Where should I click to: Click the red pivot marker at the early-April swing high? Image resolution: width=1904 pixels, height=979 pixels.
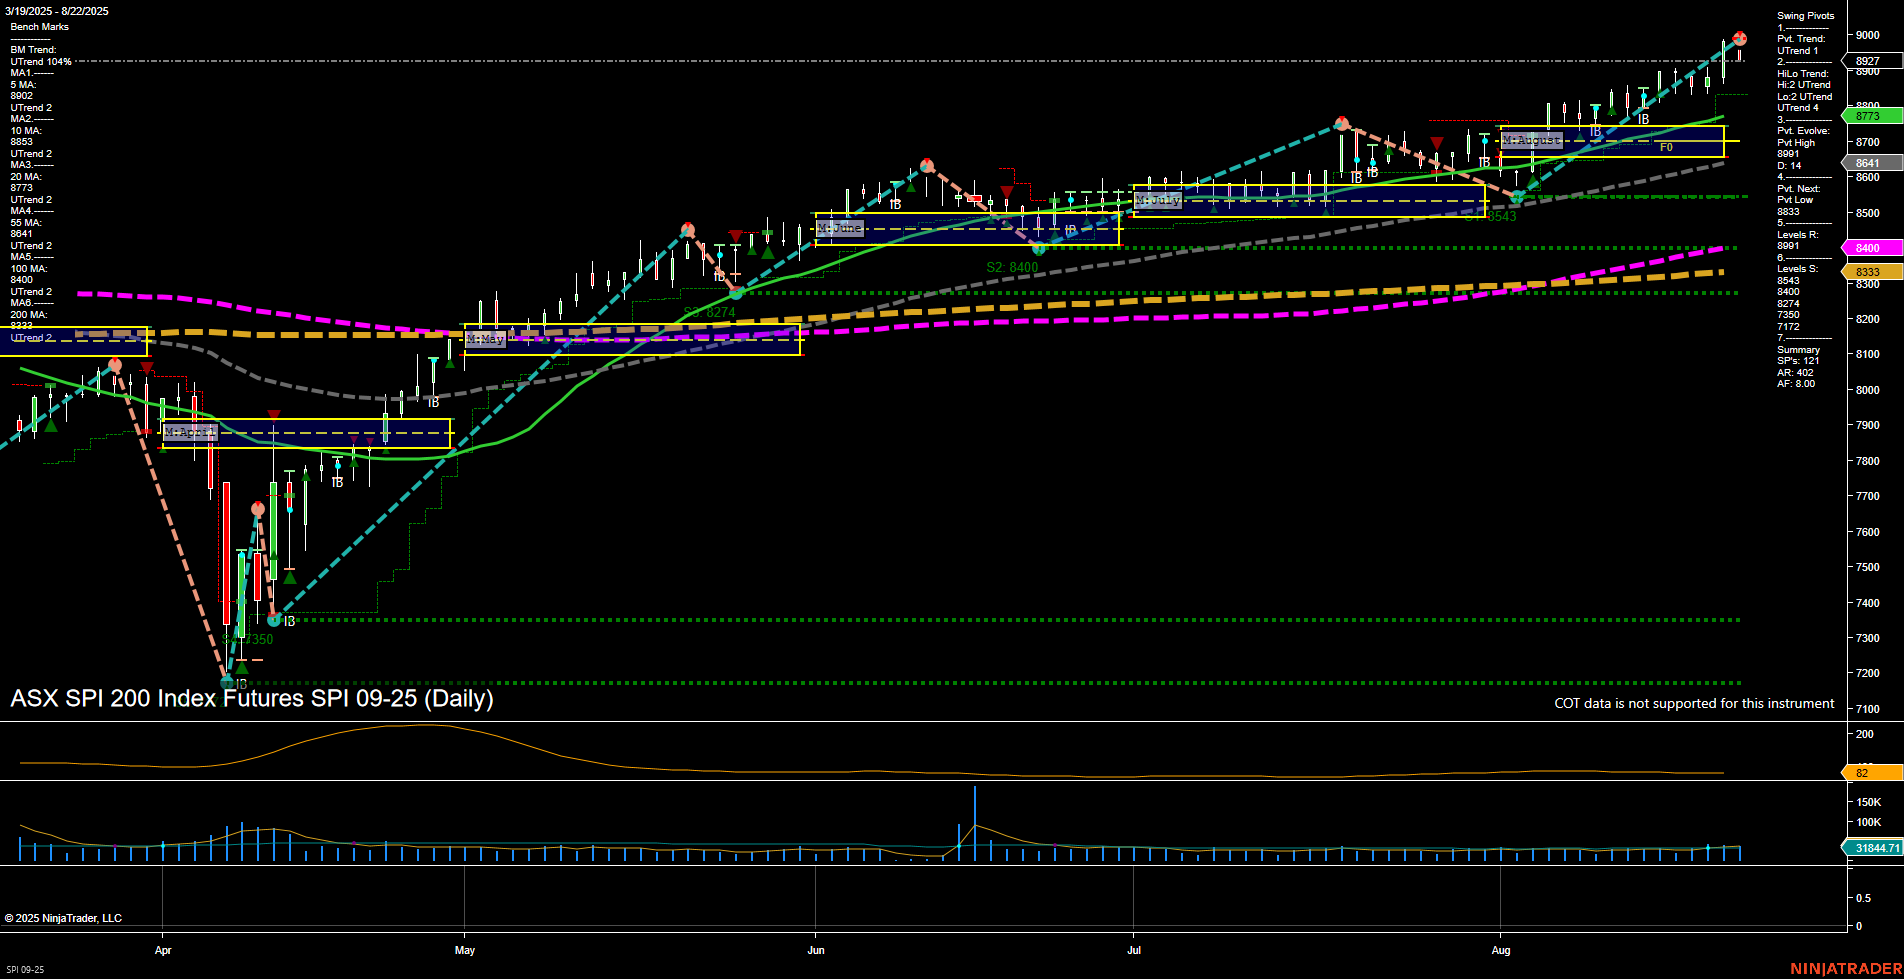click(x=114, y=366)
